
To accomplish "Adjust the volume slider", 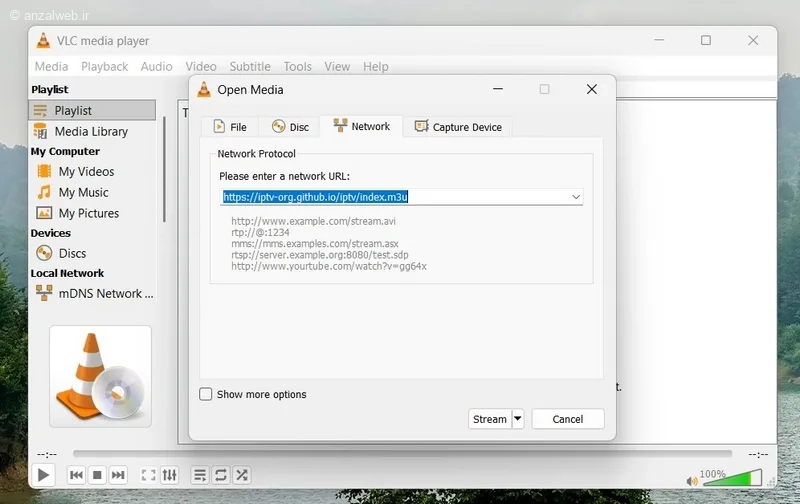I will [x=731, y=478].
